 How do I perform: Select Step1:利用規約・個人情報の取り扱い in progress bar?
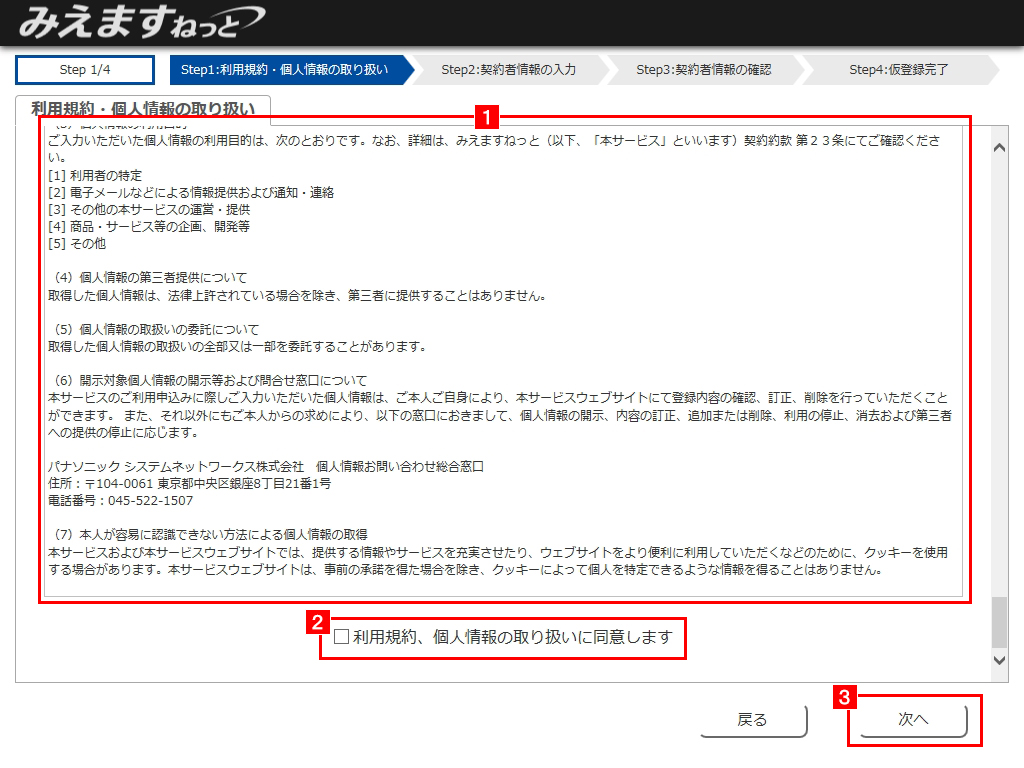pos(284,70)
